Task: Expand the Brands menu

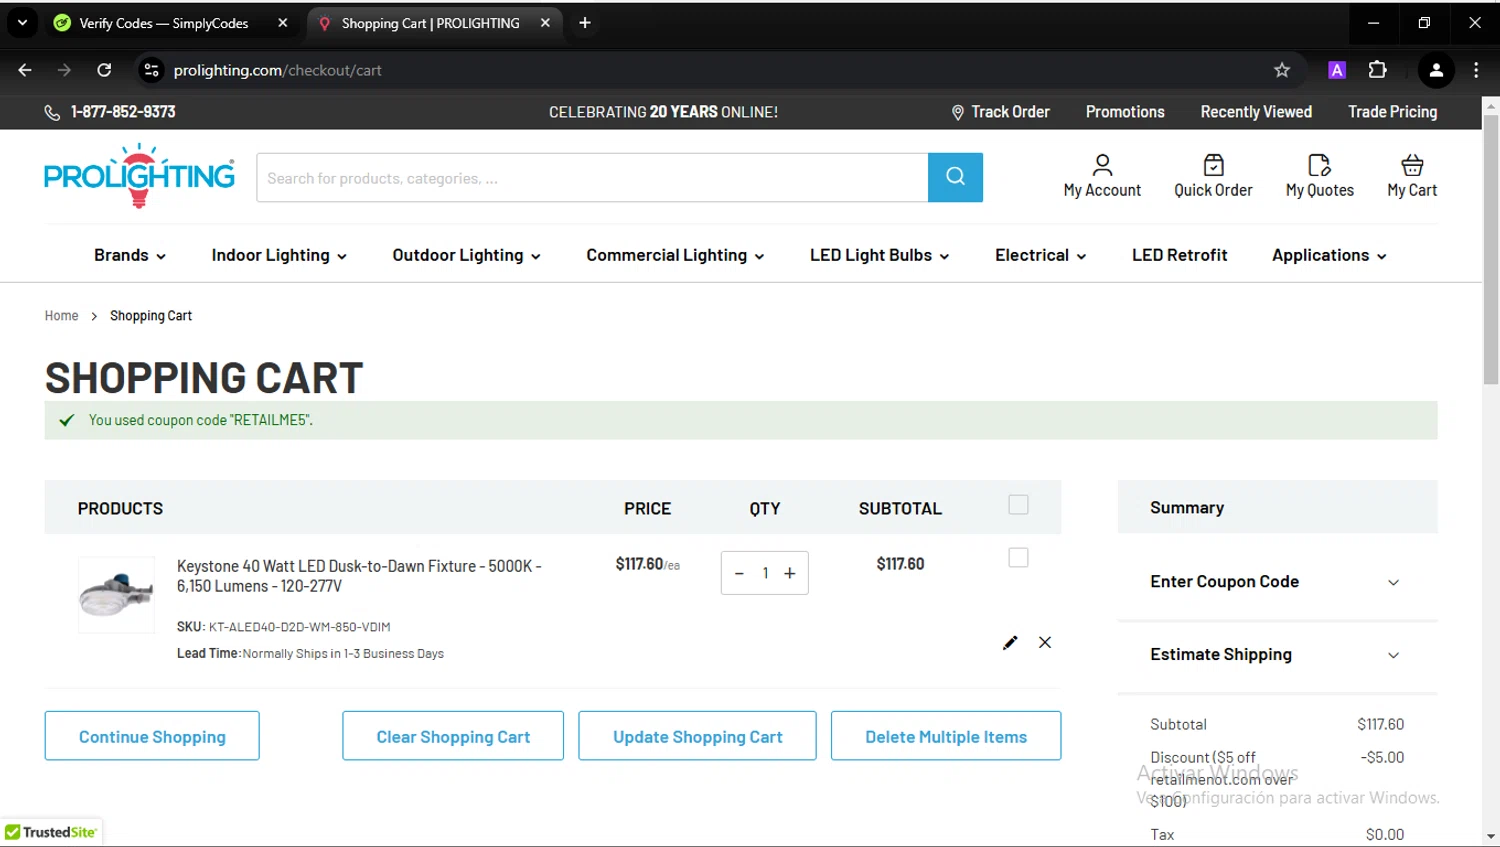Action: pos(130,255)
